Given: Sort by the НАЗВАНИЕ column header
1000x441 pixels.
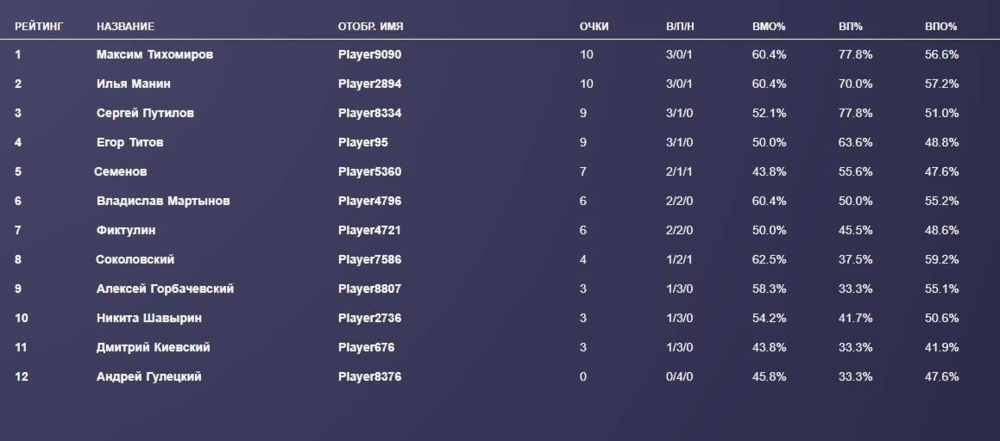Looking at the screenshot, I should coord(126,26).
